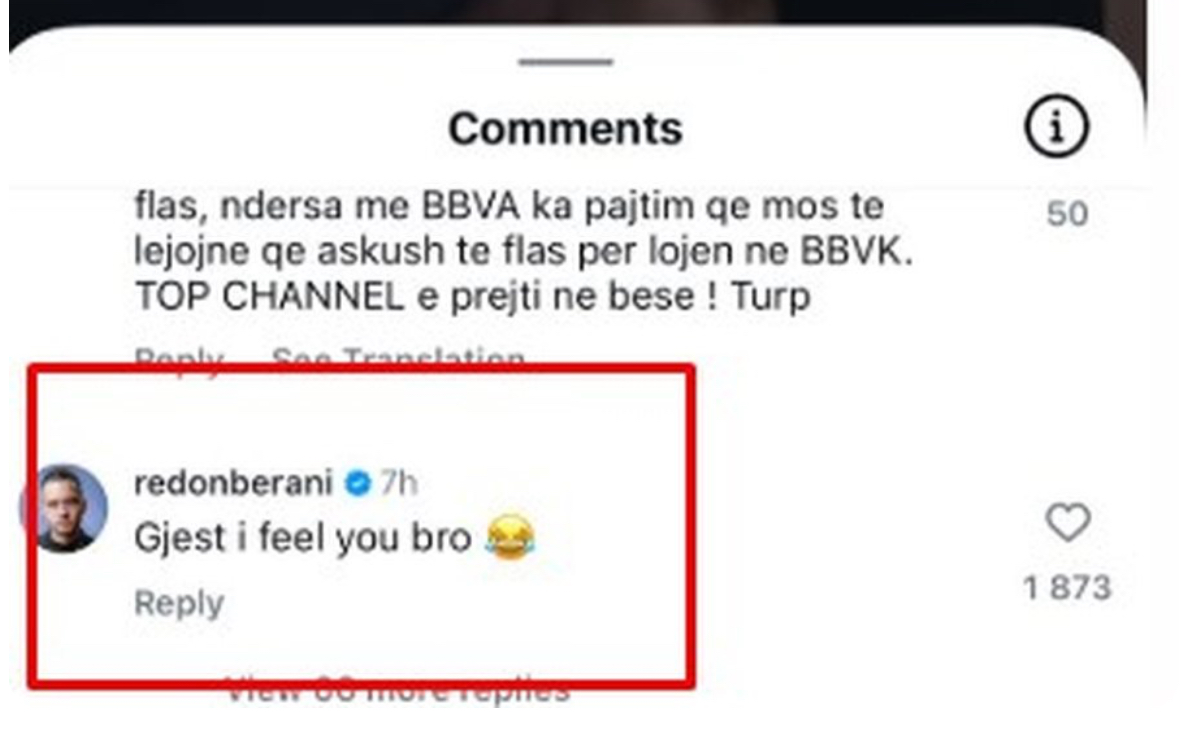Open the 1 873 likes count
This screenshot has height=729, width=1181.
(1067, 588)
